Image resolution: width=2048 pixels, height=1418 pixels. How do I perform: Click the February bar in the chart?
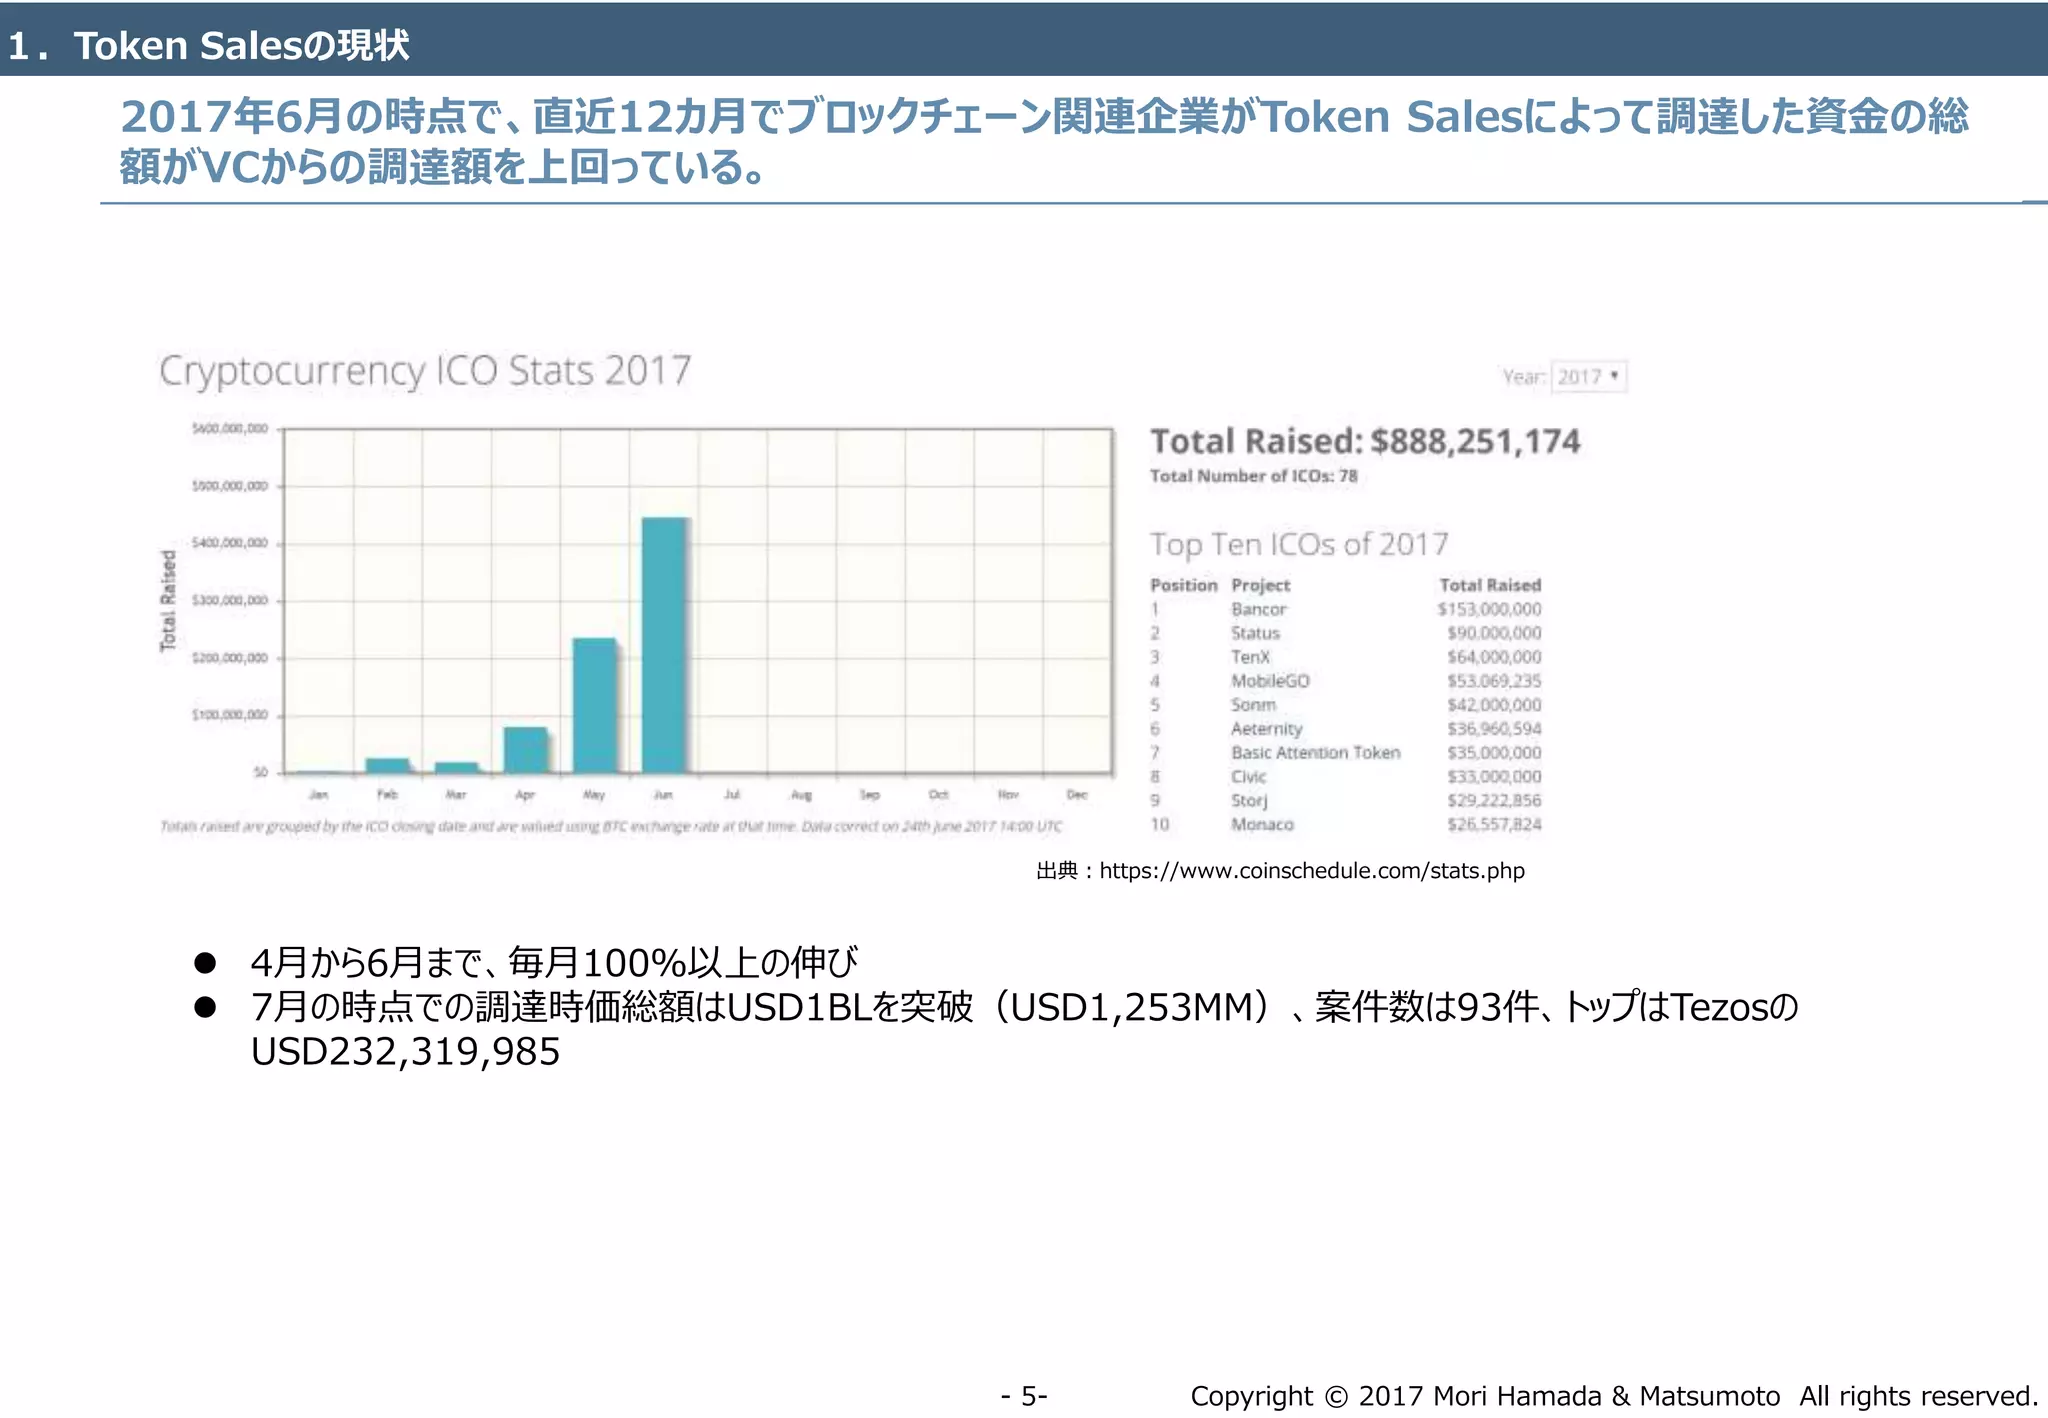click(x=388, y=766)
